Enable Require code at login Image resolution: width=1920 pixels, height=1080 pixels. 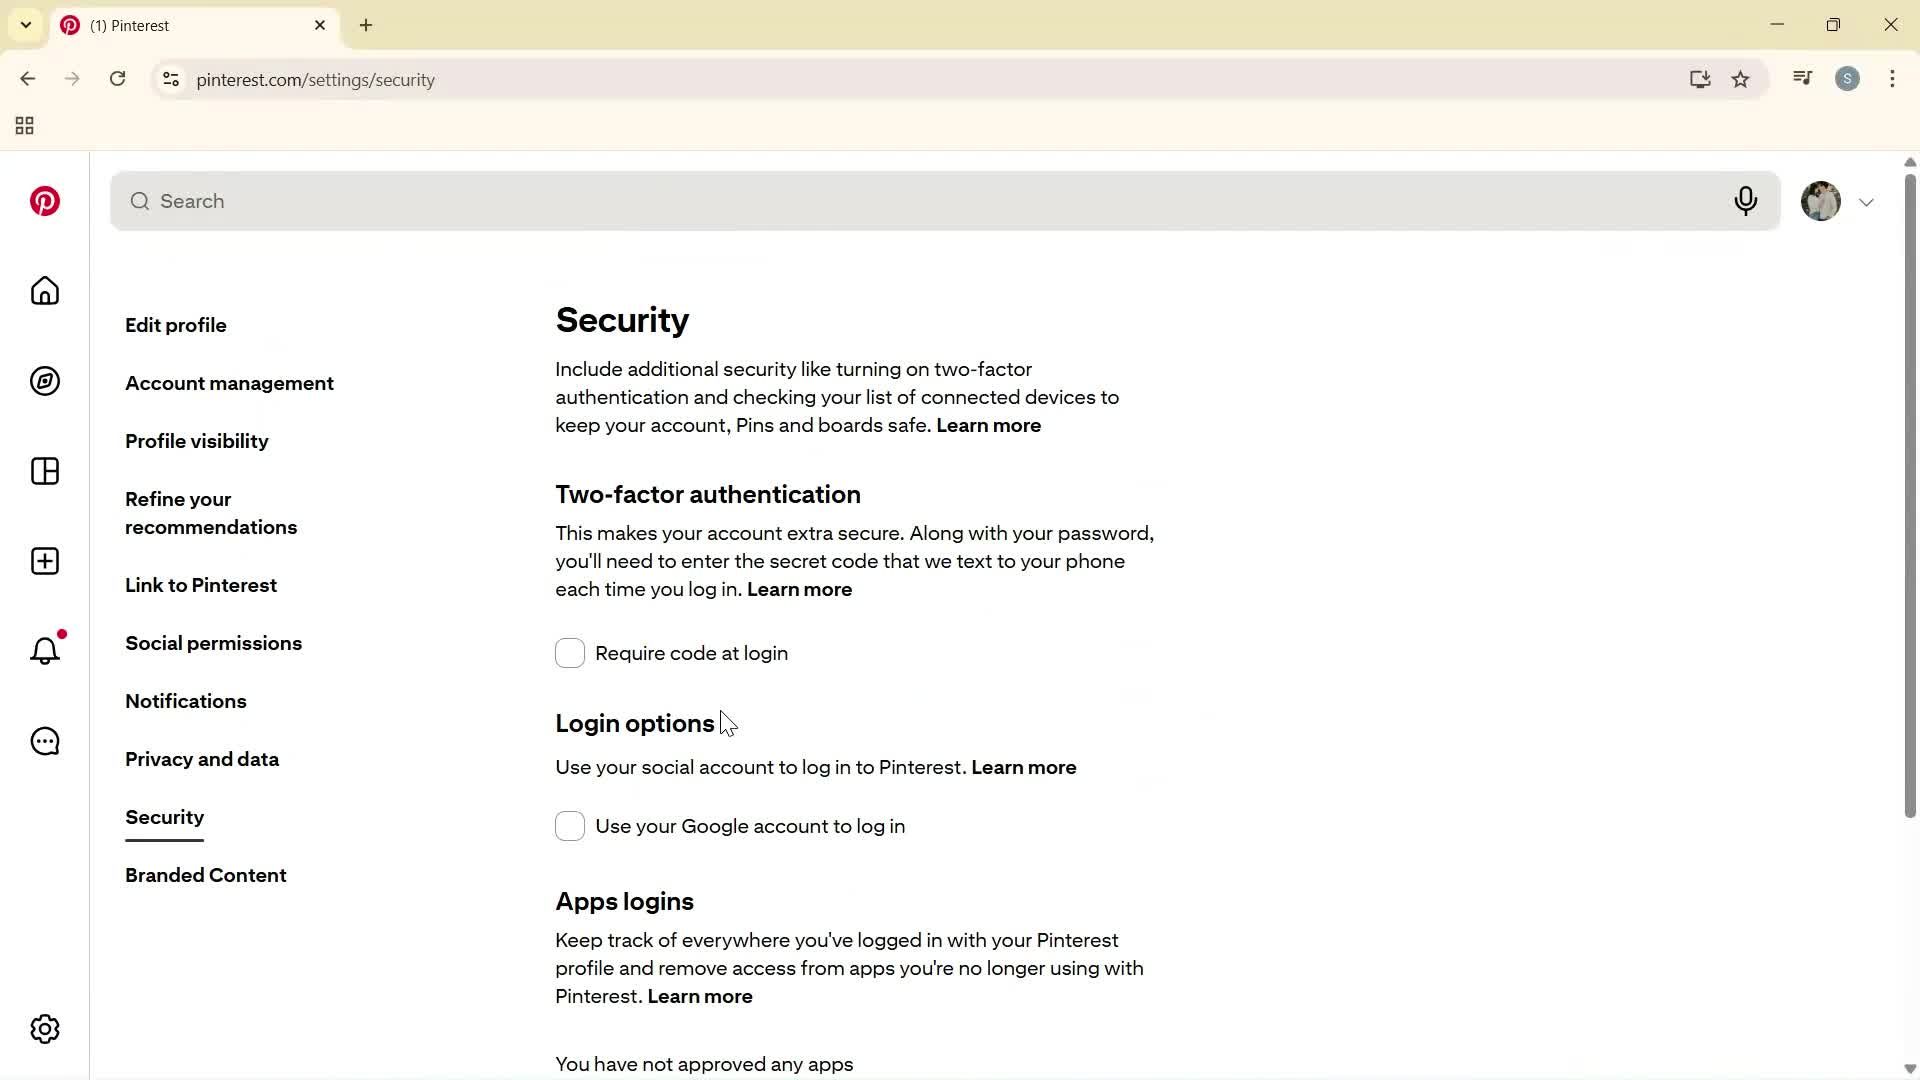570,653
